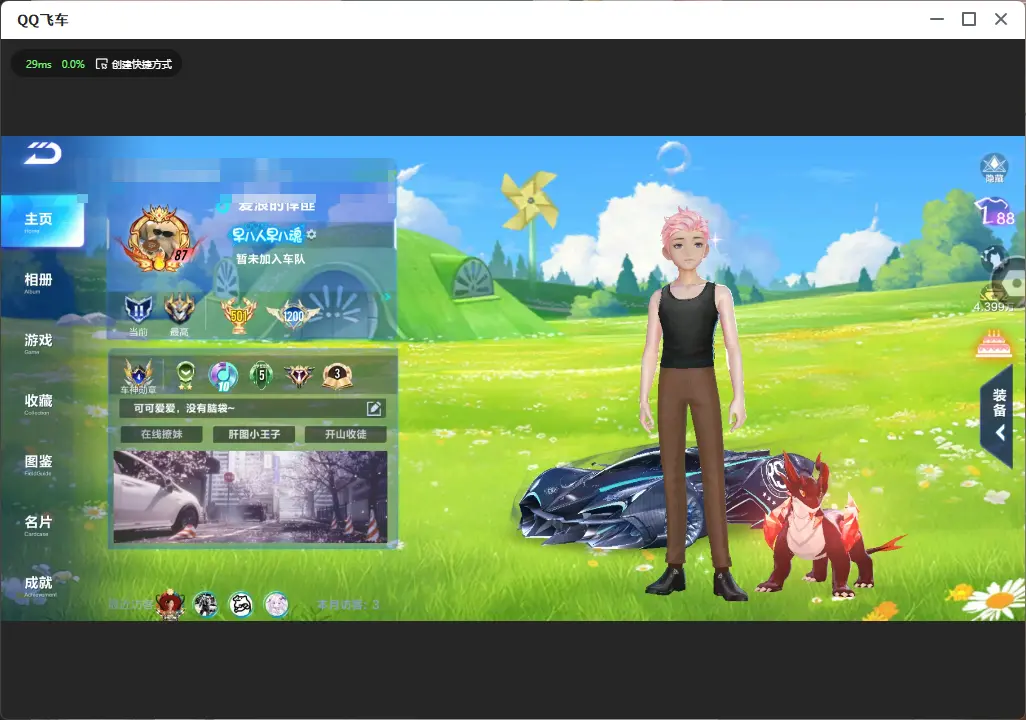Open the cherry blossom street photo thumbnail
Viewport: 1026px width, 720px height.
[x=250, y=497]
